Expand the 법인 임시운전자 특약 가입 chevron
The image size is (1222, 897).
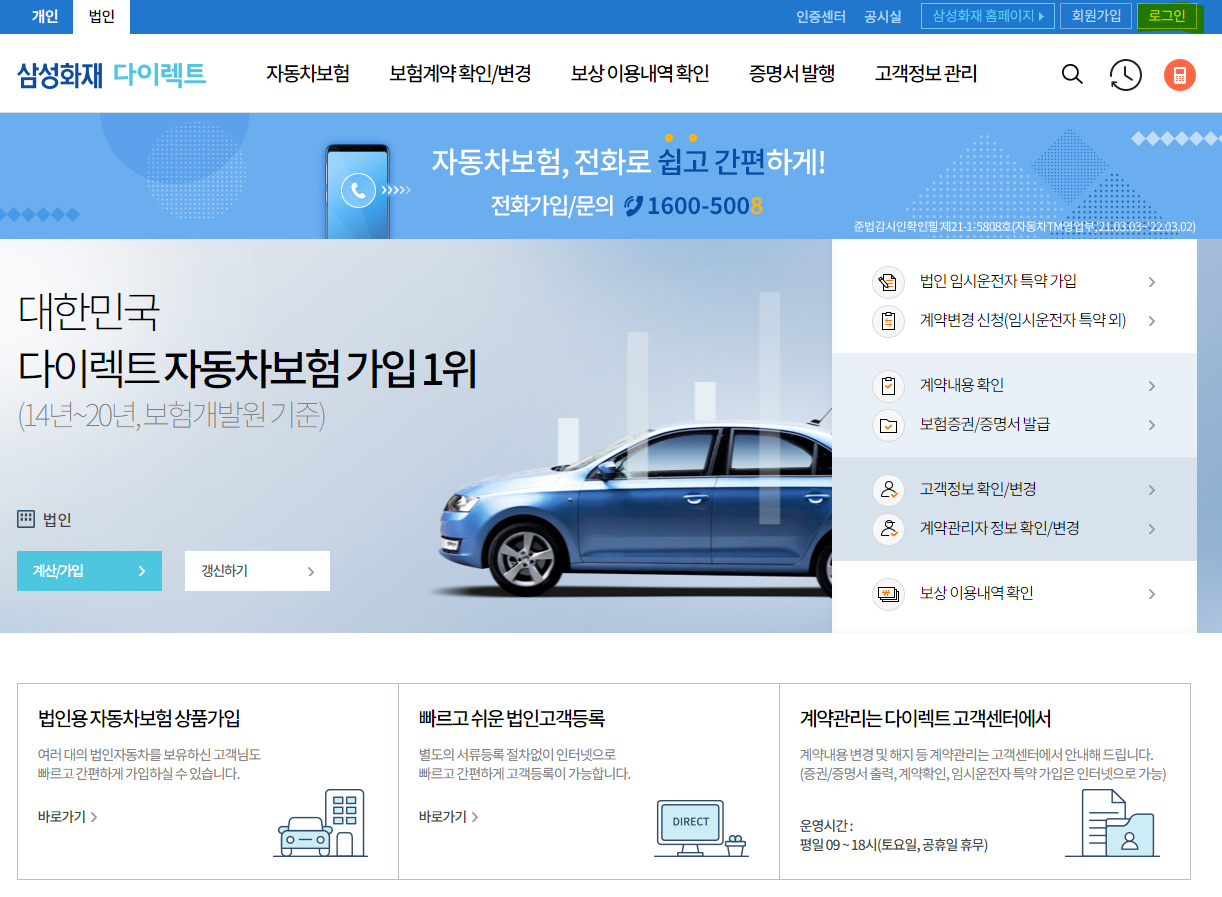click(x=1152, y=282)
